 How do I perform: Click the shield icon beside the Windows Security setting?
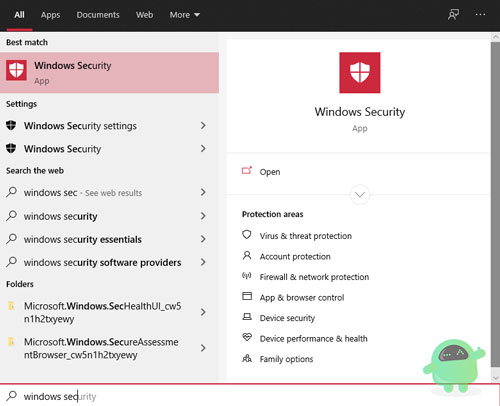point(11,148)
